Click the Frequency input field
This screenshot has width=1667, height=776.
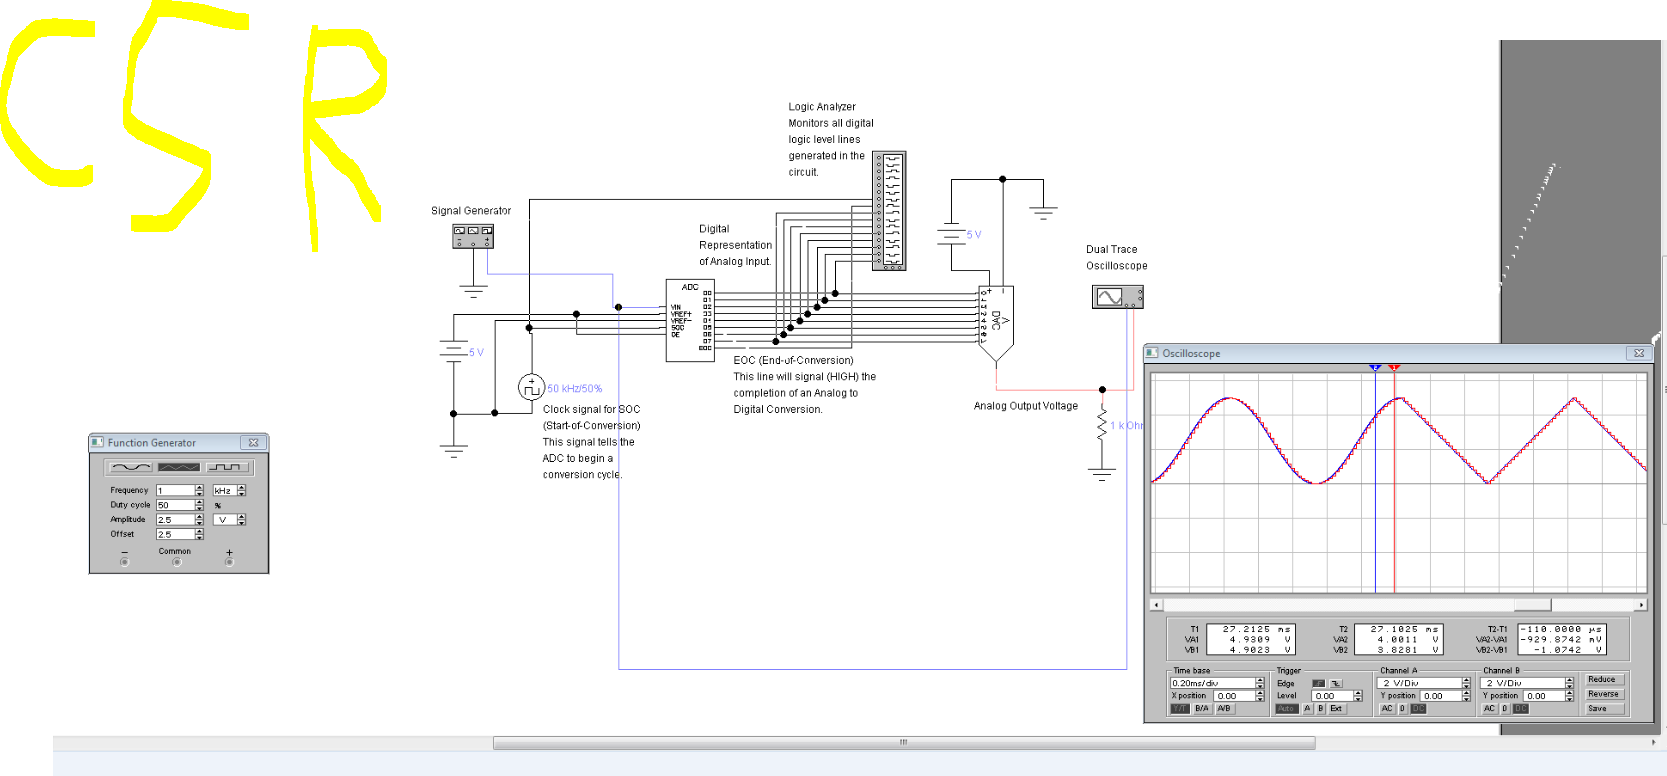(x=175, y=490)
